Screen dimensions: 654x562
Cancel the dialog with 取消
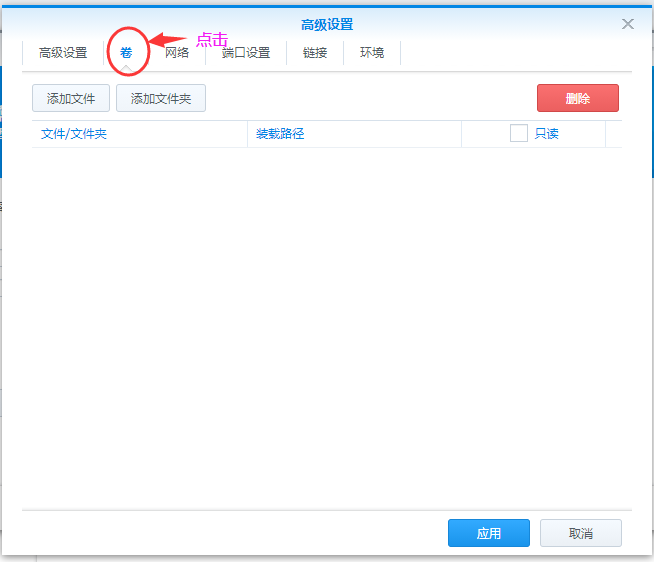(x=581, y=533)
